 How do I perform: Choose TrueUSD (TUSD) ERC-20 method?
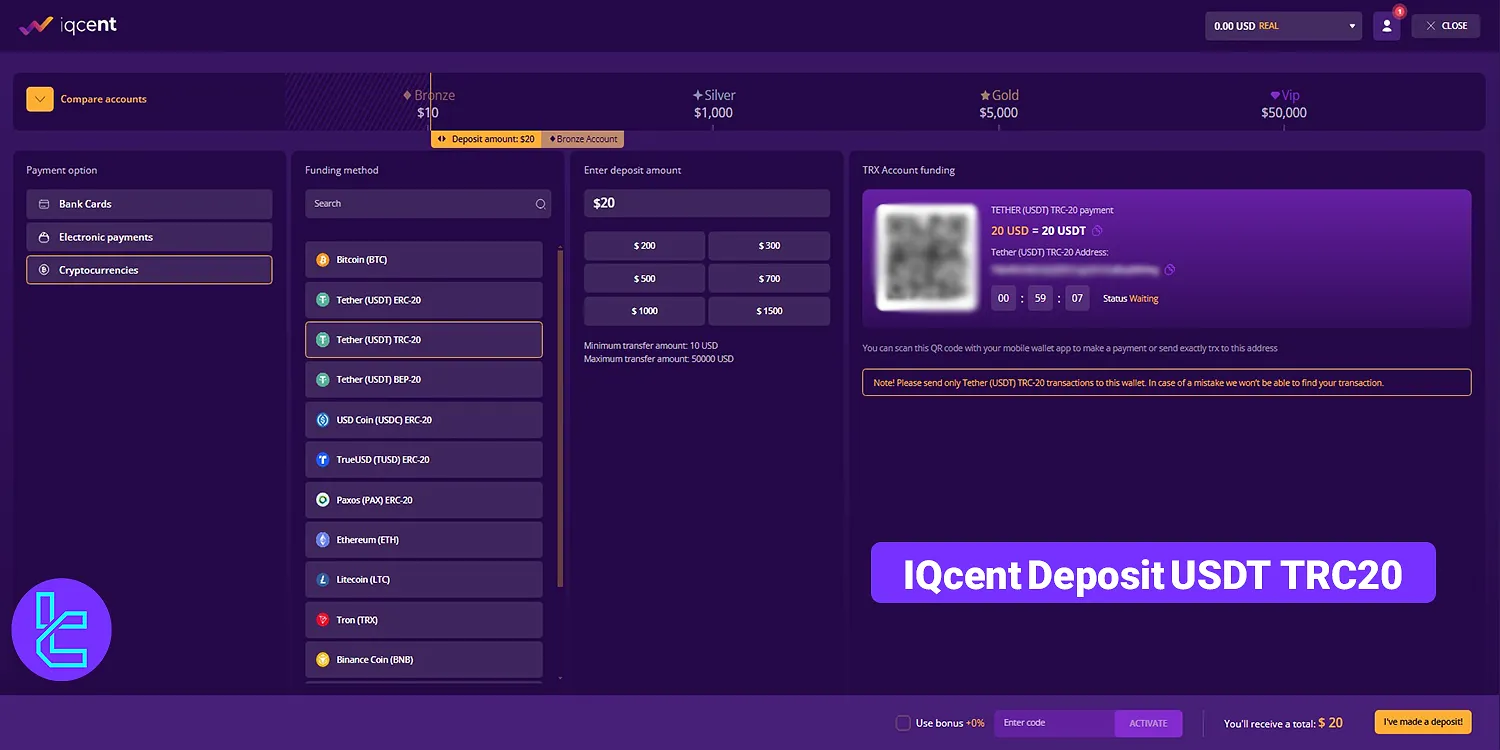pos(424,460)
